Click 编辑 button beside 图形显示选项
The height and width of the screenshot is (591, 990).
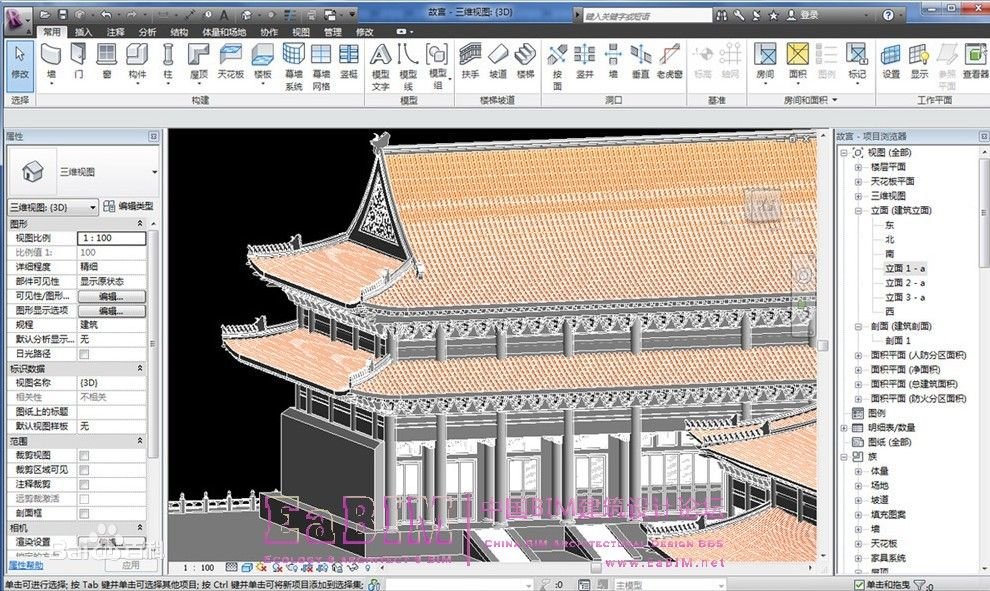pos(111,311)
